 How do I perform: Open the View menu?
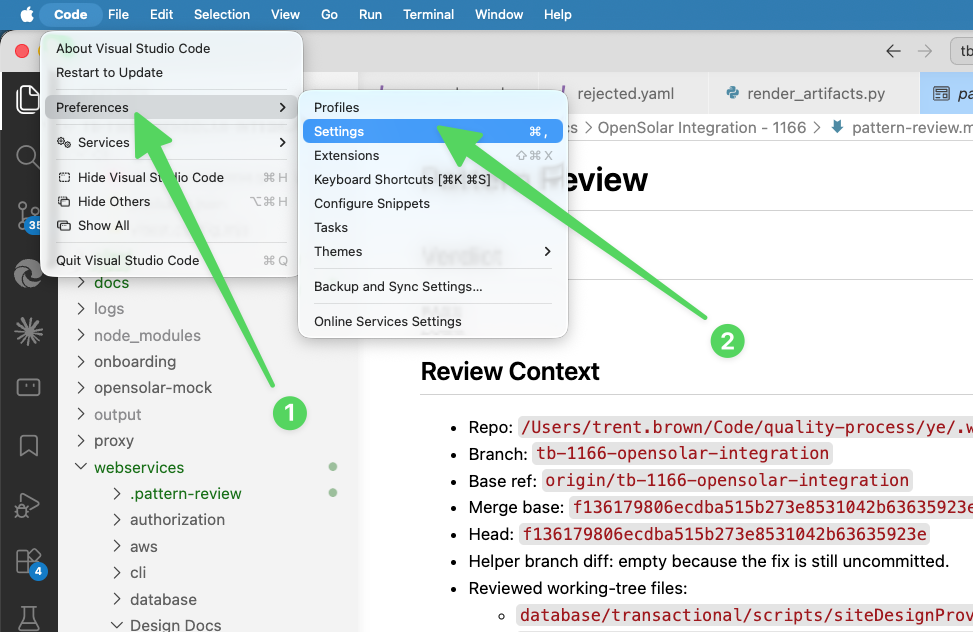(x=285, y=14)
